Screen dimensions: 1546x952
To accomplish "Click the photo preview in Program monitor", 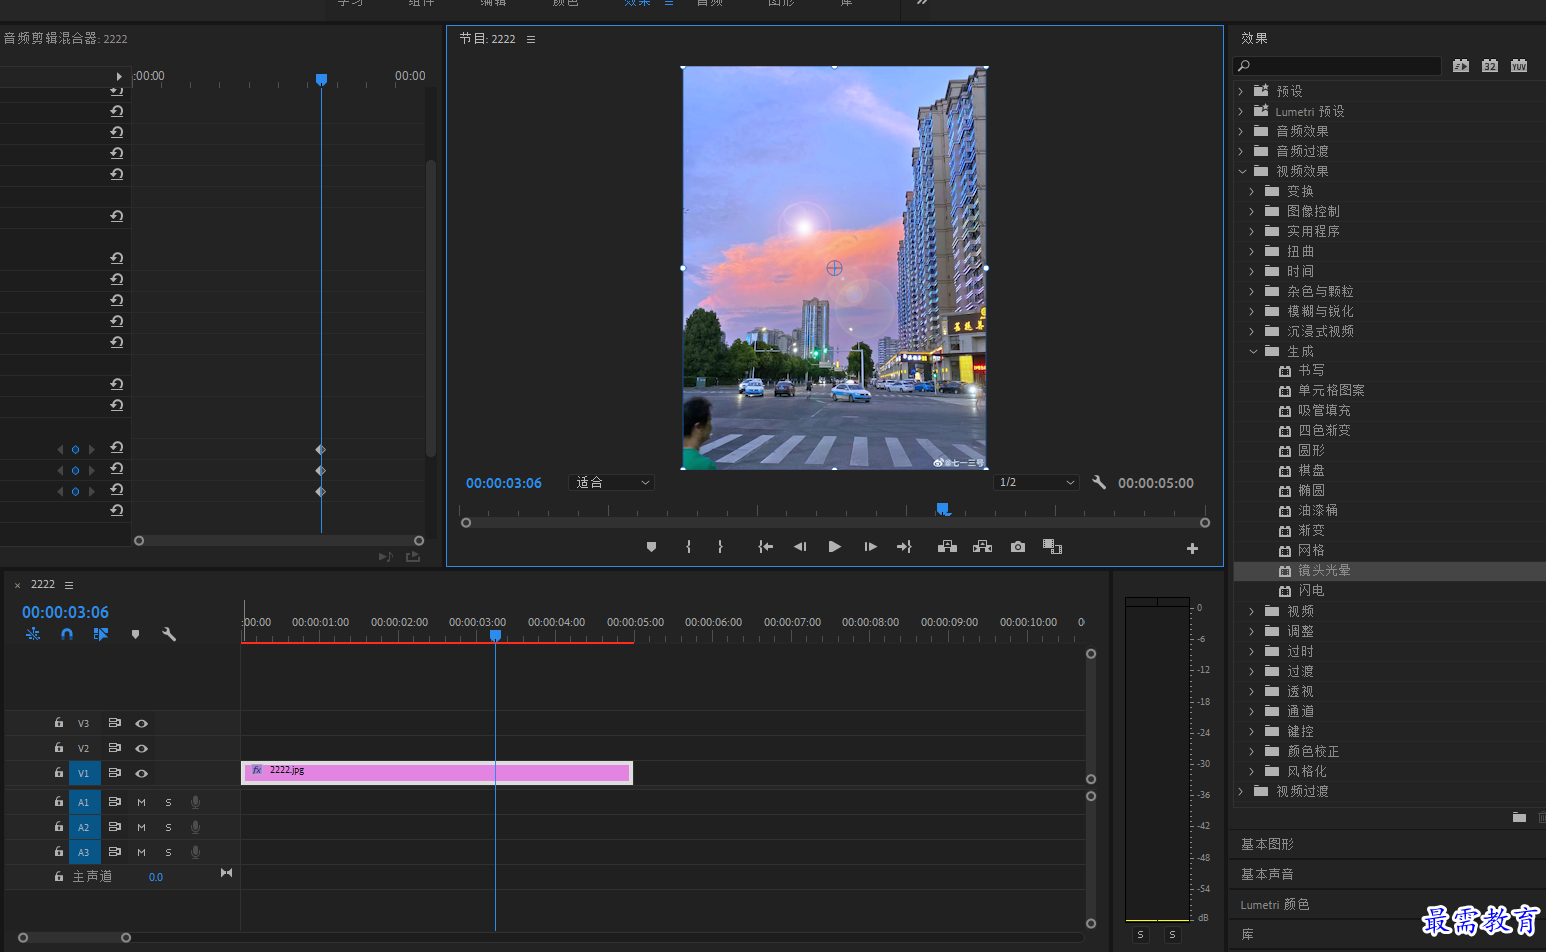I will click(x=835, y=268).
